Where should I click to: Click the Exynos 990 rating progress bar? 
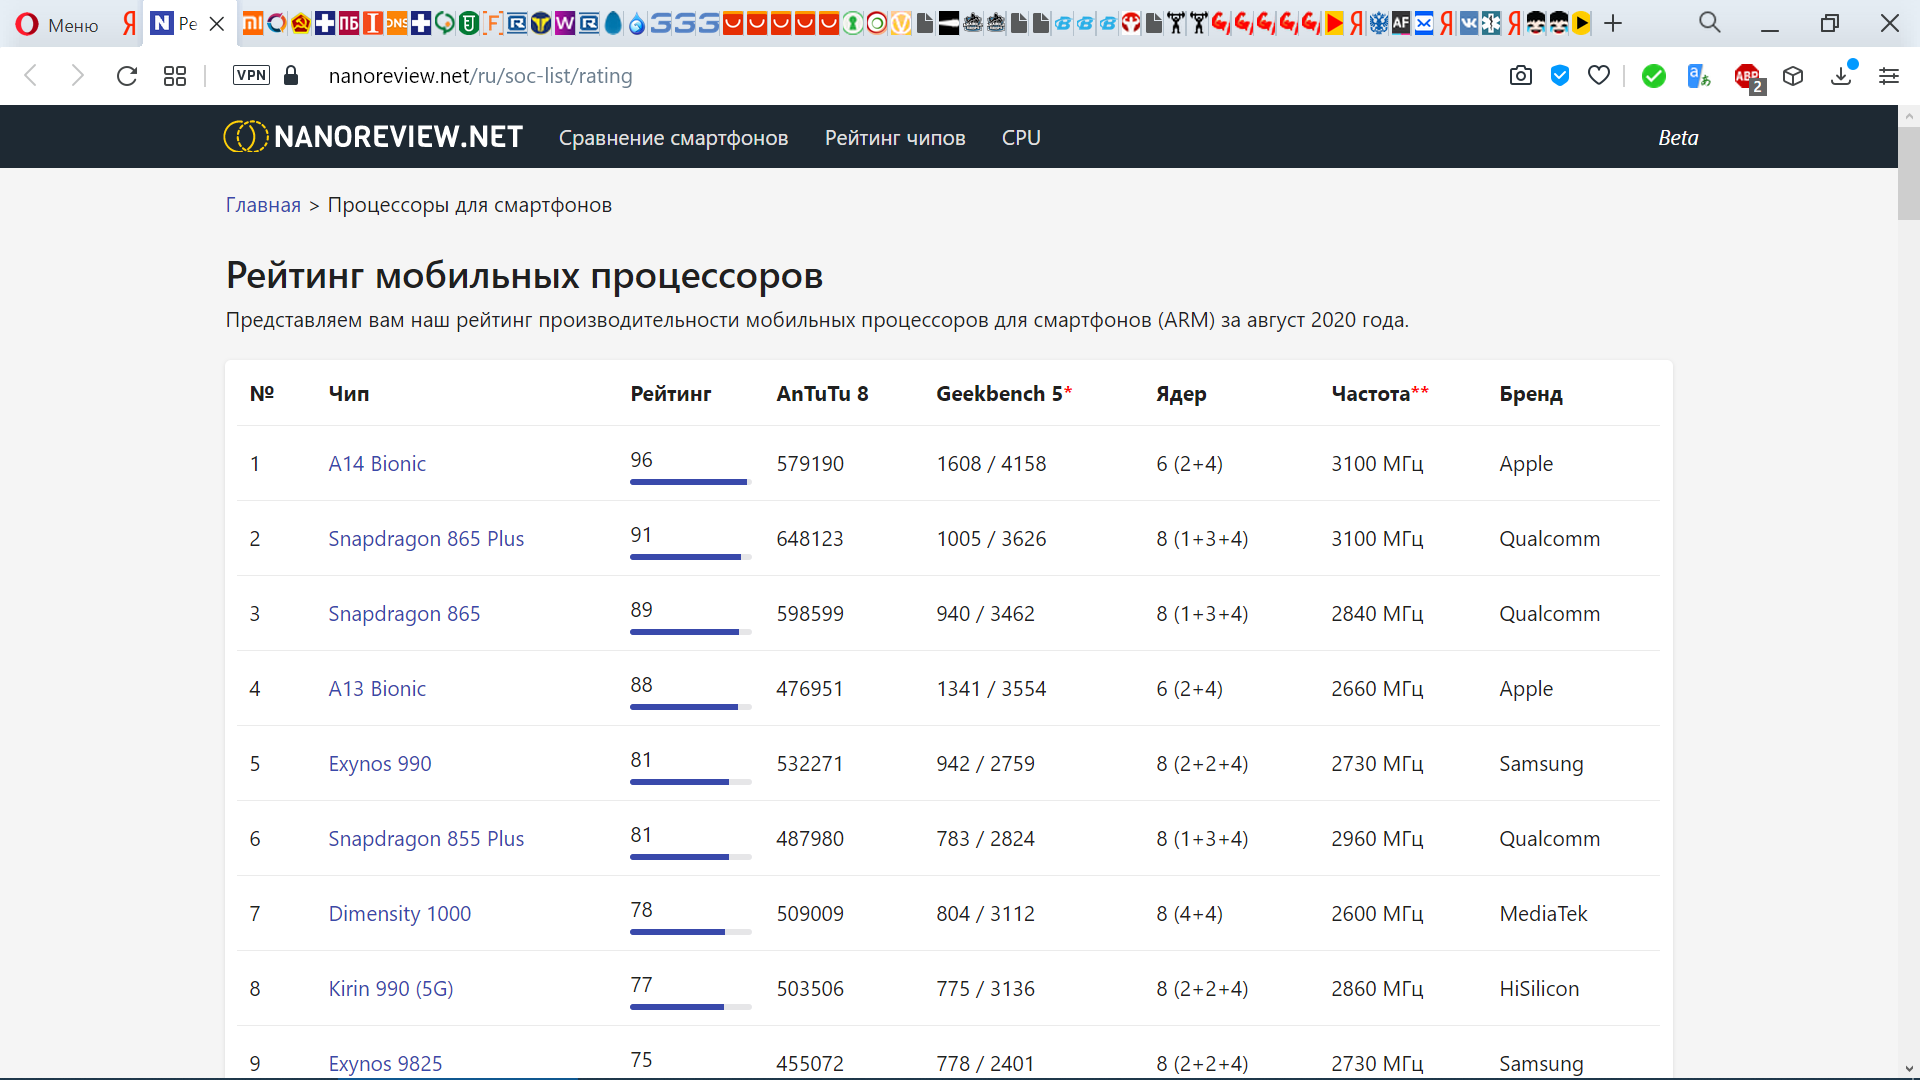[690, 782]
